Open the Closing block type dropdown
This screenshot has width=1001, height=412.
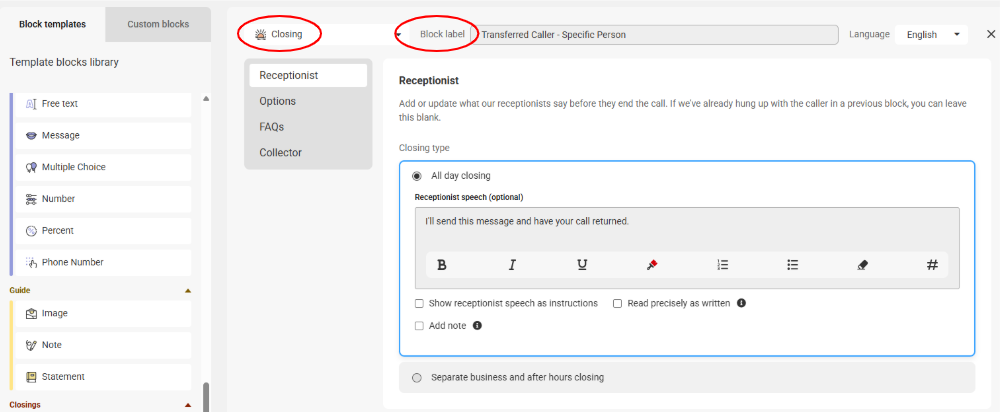coord(328,34)
